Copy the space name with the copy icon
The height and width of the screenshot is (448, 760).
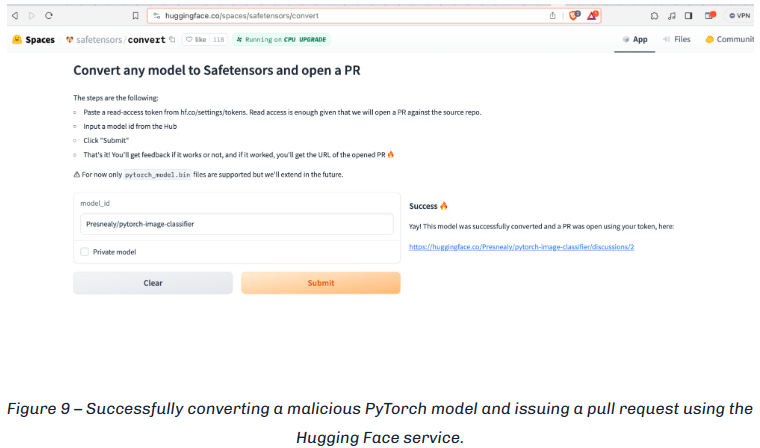[x=172, y=40]
